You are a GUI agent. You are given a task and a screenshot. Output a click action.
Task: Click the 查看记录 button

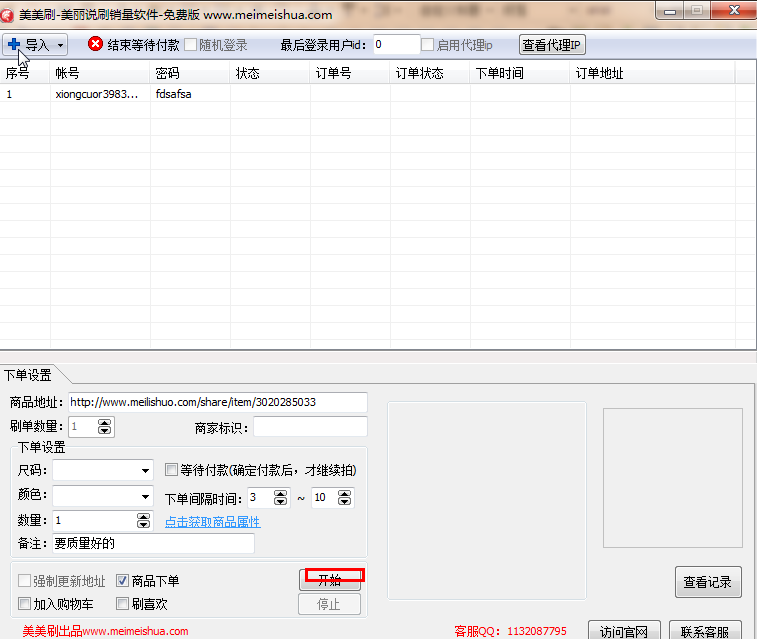708,582
